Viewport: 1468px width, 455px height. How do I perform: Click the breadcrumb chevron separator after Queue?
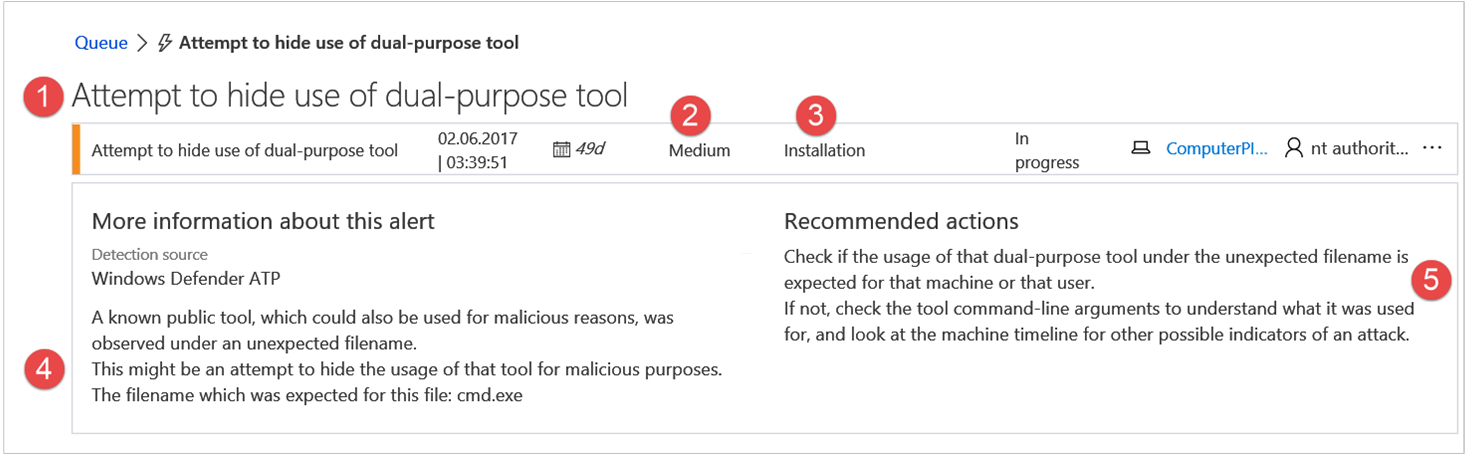142,43
